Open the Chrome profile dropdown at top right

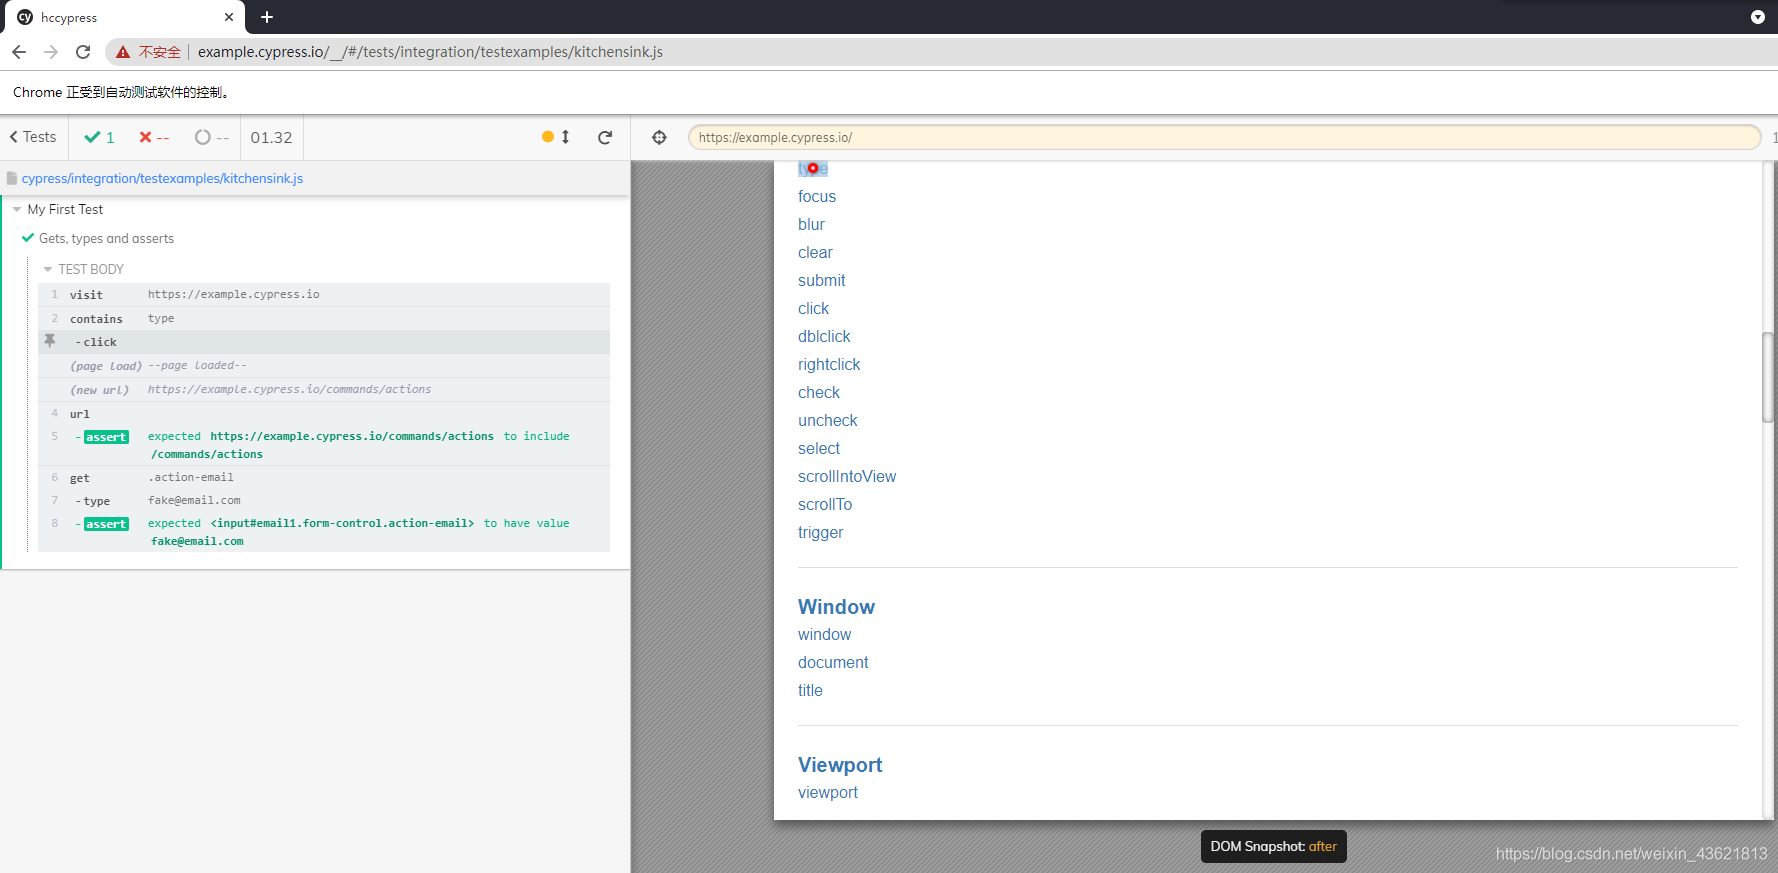(x=1757, y=17)
